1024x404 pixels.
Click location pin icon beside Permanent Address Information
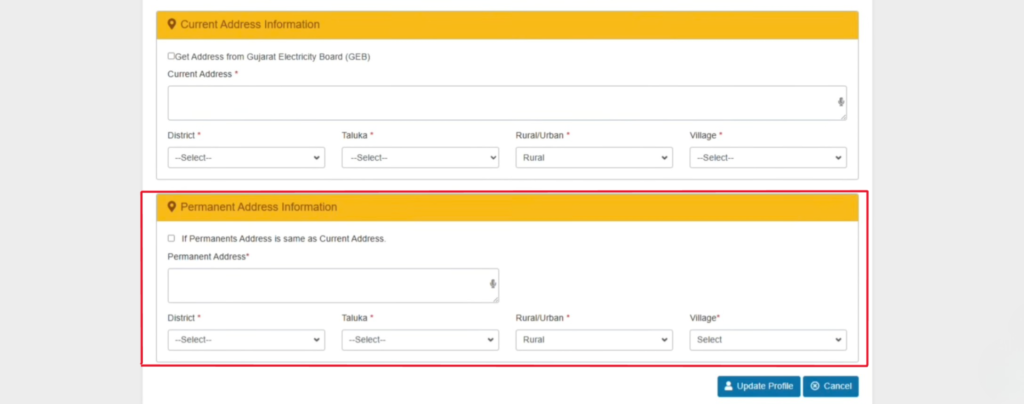tap(172, 207)
